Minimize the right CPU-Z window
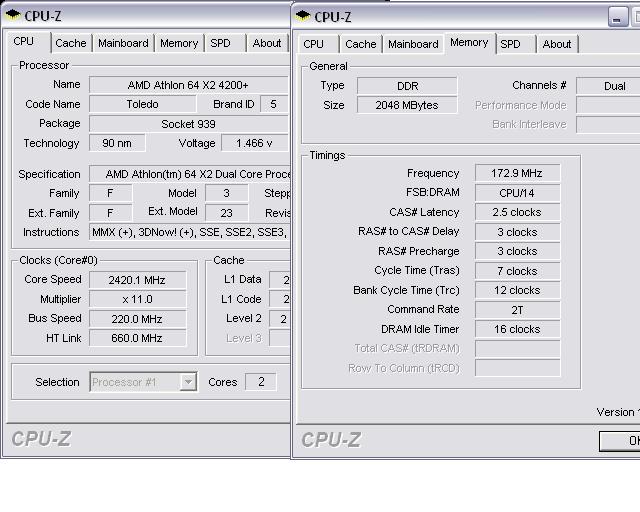Image resolution: width=640 pixels, height=512 pixels. pos(618,17)
